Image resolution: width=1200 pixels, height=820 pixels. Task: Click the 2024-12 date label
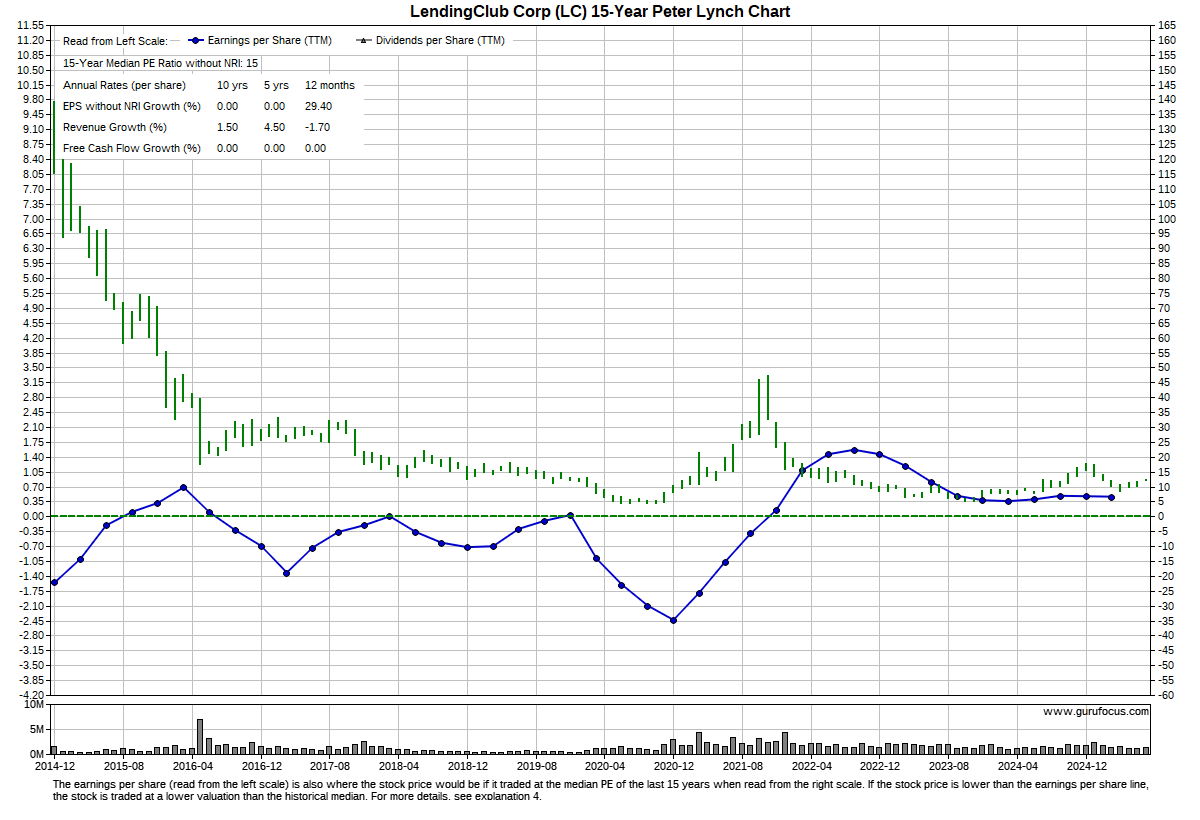pyautogui.click(x=1085, y=766)
